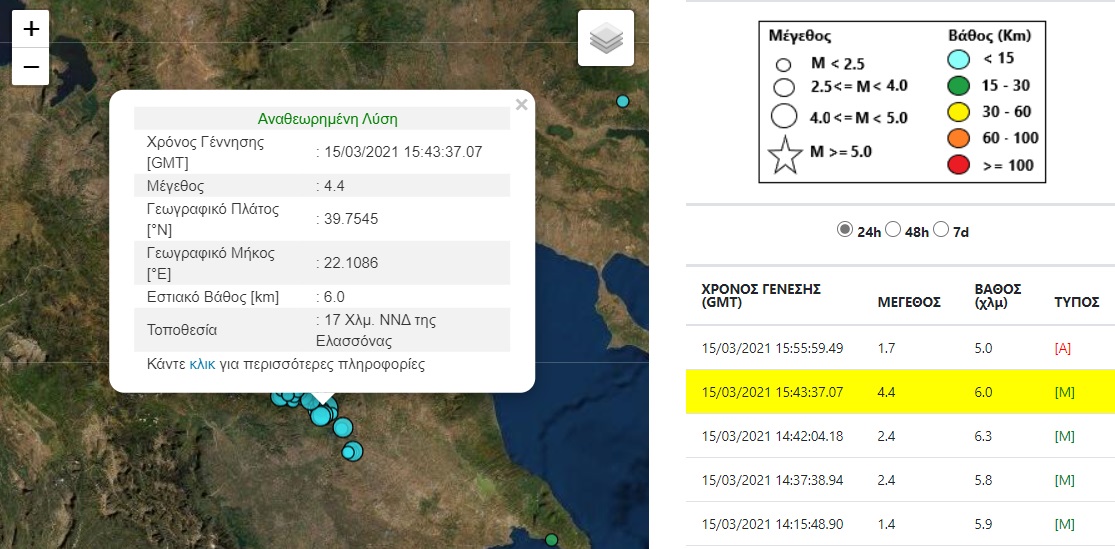The width and height of the screenshot is (1115, 549).
Task: Click the ΧΡΟΝΟΣ ΓΕΝΕΣΗΣ column header
Action: point(761,295)
